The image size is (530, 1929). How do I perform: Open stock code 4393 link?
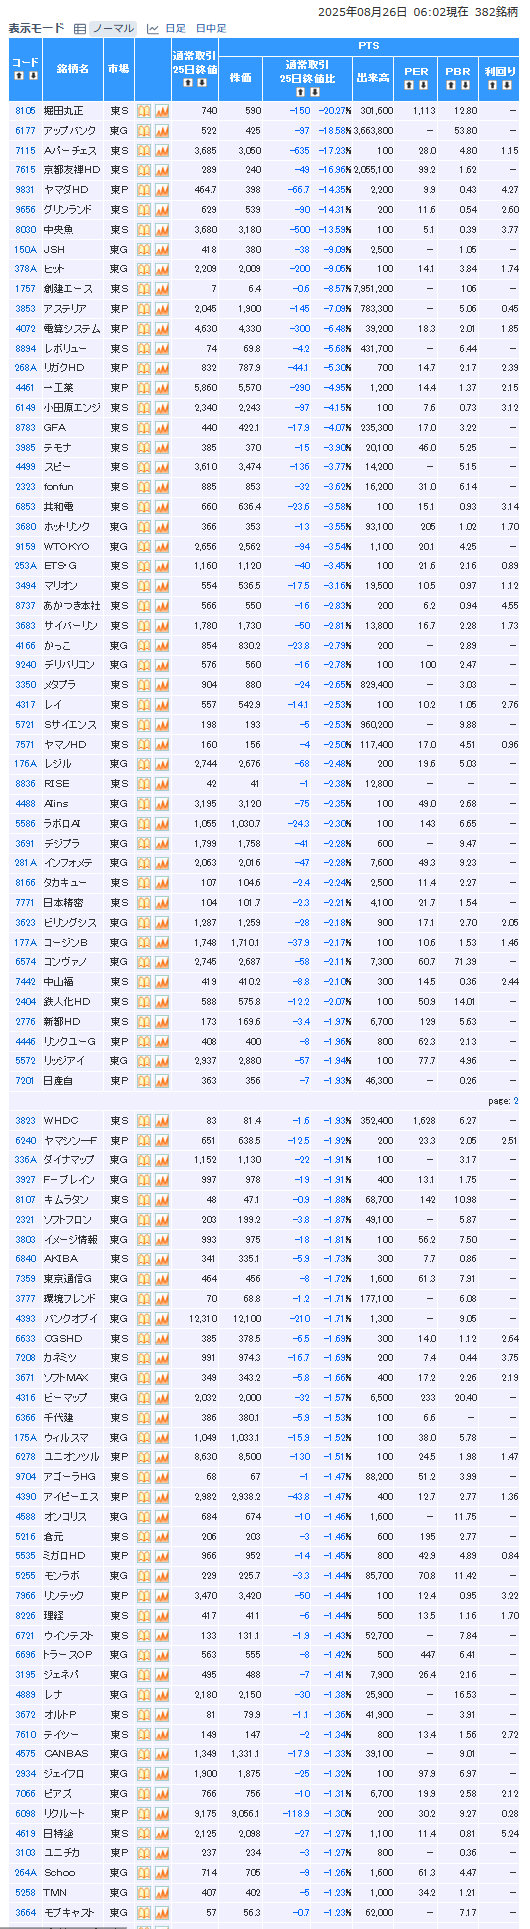(x=25, y=1319)
